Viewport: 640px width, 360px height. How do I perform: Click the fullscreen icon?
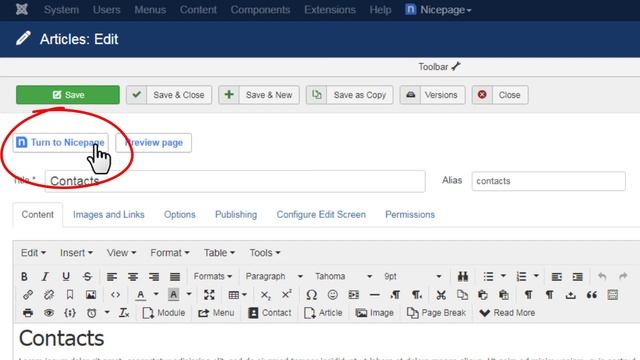coord(209,295)
